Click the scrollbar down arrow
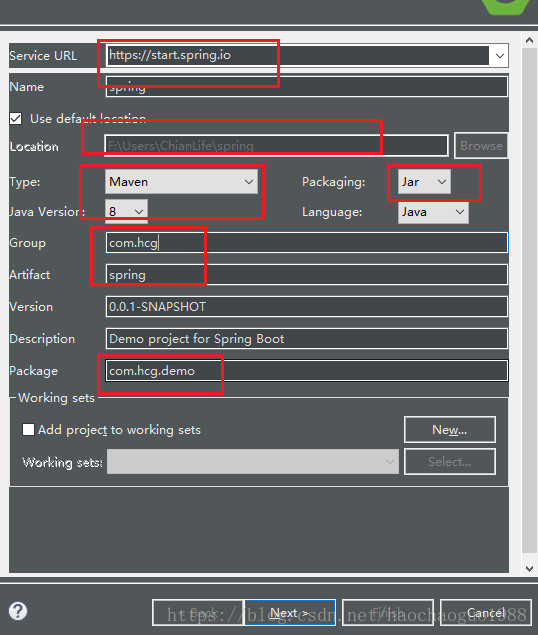538x635 pixels. pyautogui.click(x=529, y=568)
